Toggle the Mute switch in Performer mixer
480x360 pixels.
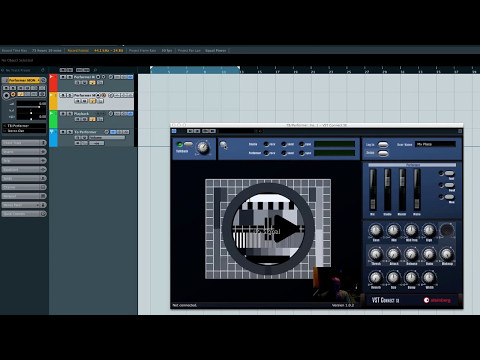pyautogui.click(x=449, y=197)
